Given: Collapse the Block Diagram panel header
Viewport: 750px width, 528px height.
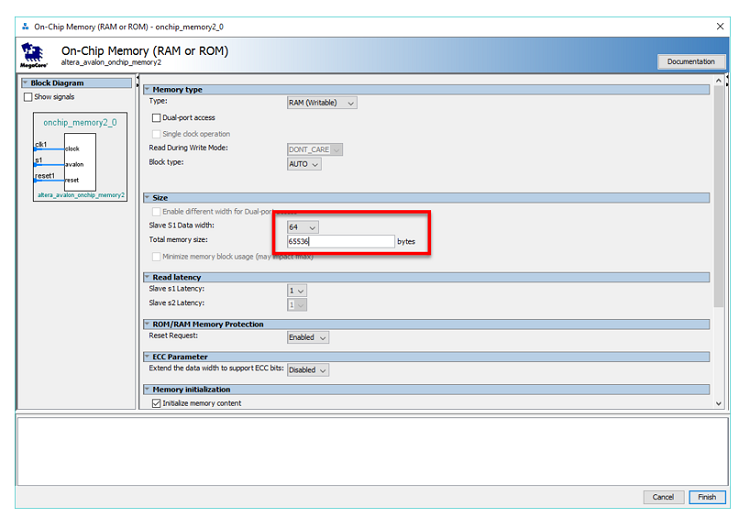Looking at the screenshot, I should click(x=26, y=83).
